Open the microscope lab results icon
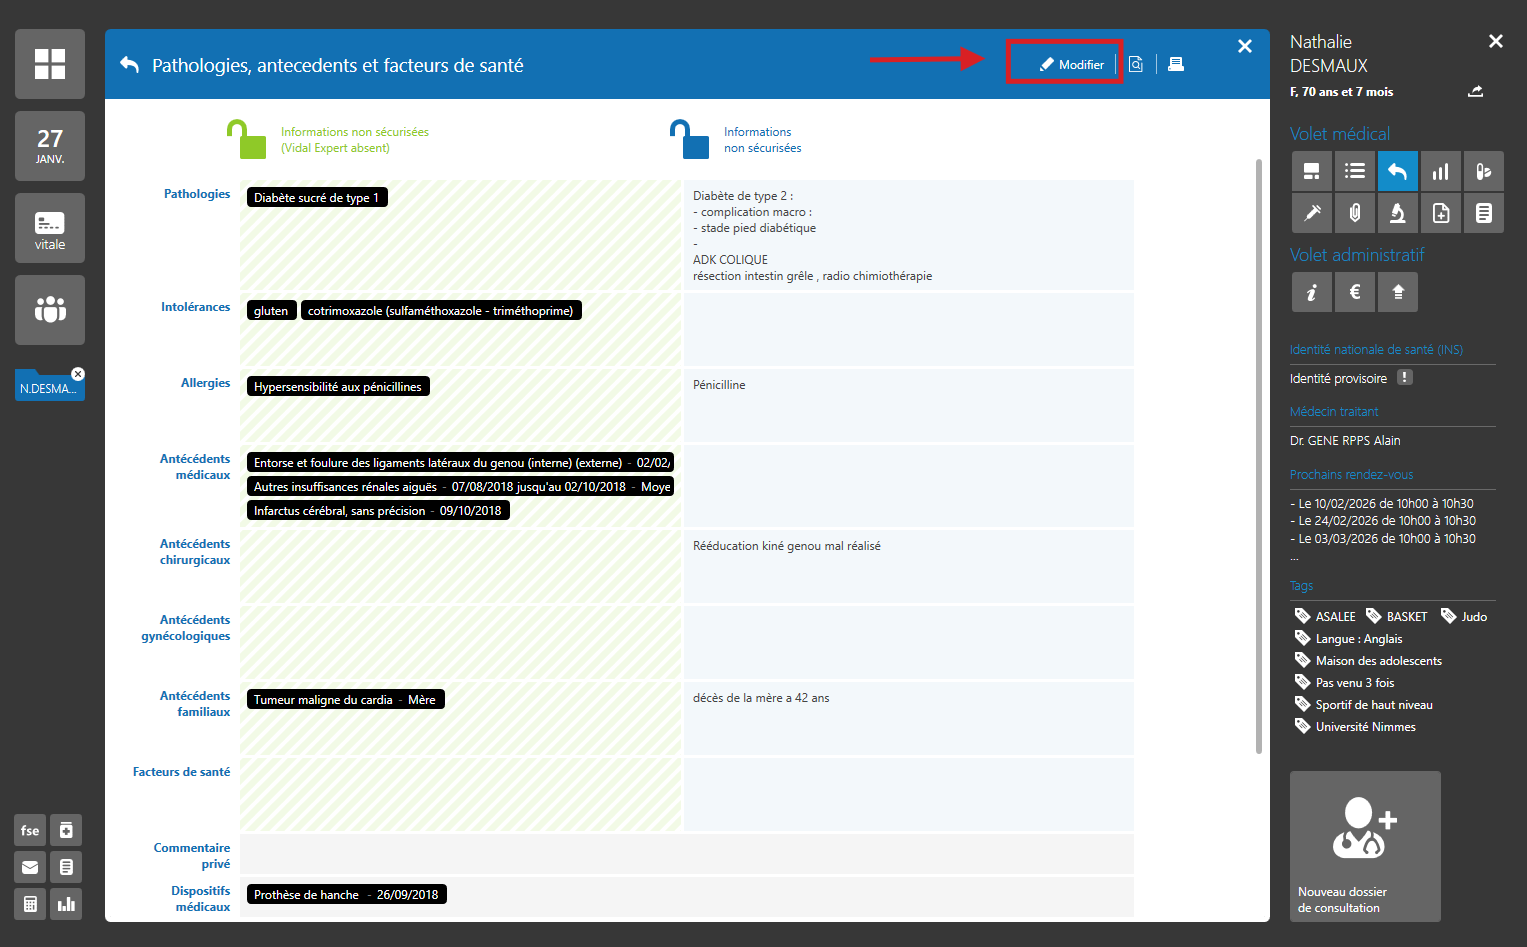 1398,212
